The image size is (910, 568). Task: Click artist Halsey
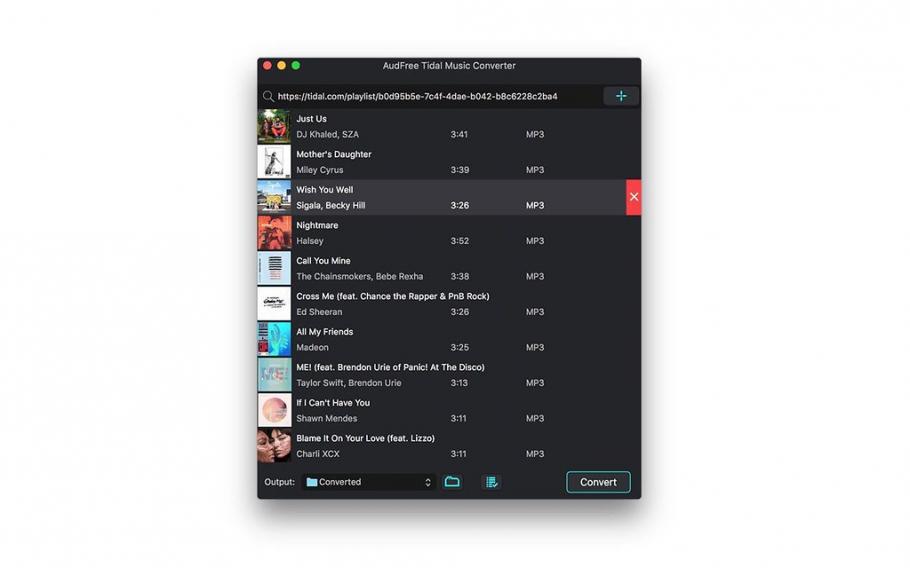point(310,241)
